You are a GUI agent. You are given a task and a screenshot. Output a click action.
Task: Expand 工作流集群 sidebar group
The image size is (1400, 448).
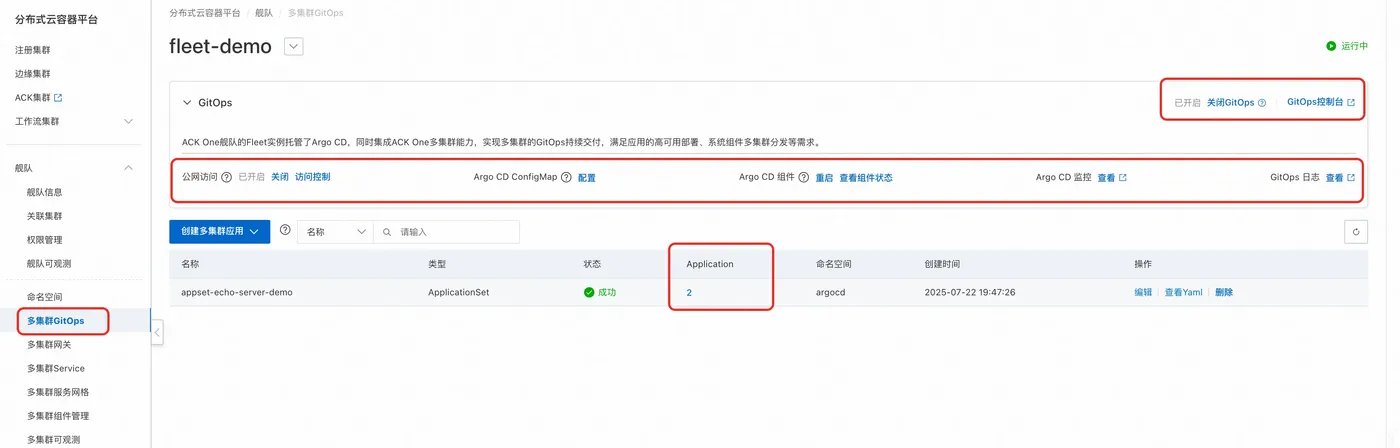tap(75, 121)
